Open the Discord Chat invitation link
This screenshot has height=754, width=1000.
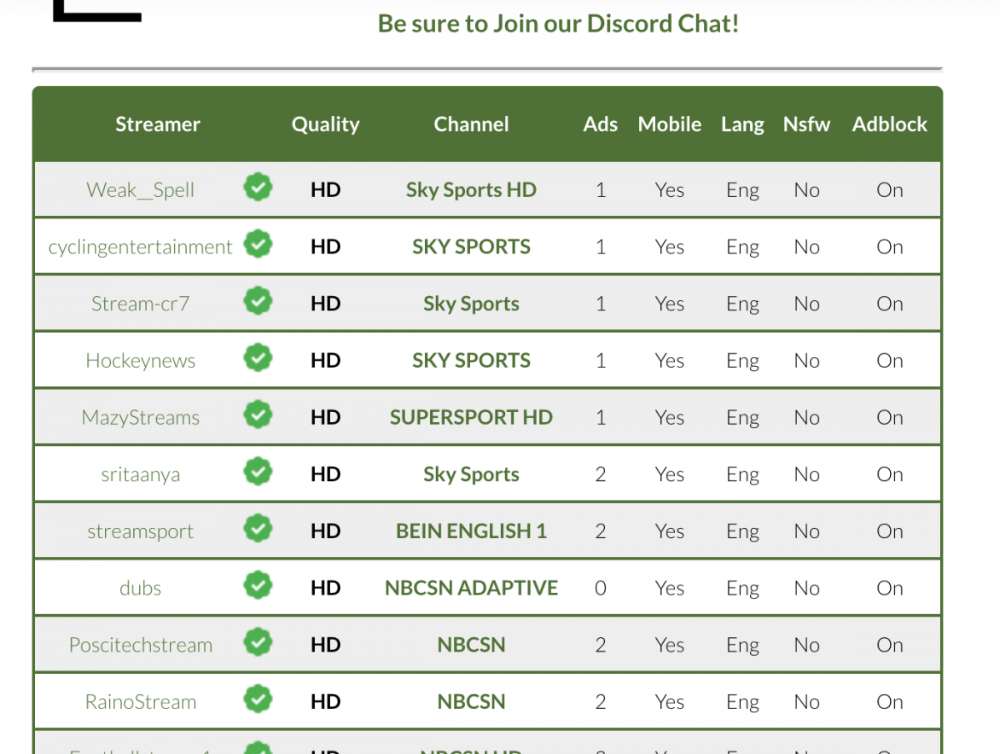click(558, 23)
